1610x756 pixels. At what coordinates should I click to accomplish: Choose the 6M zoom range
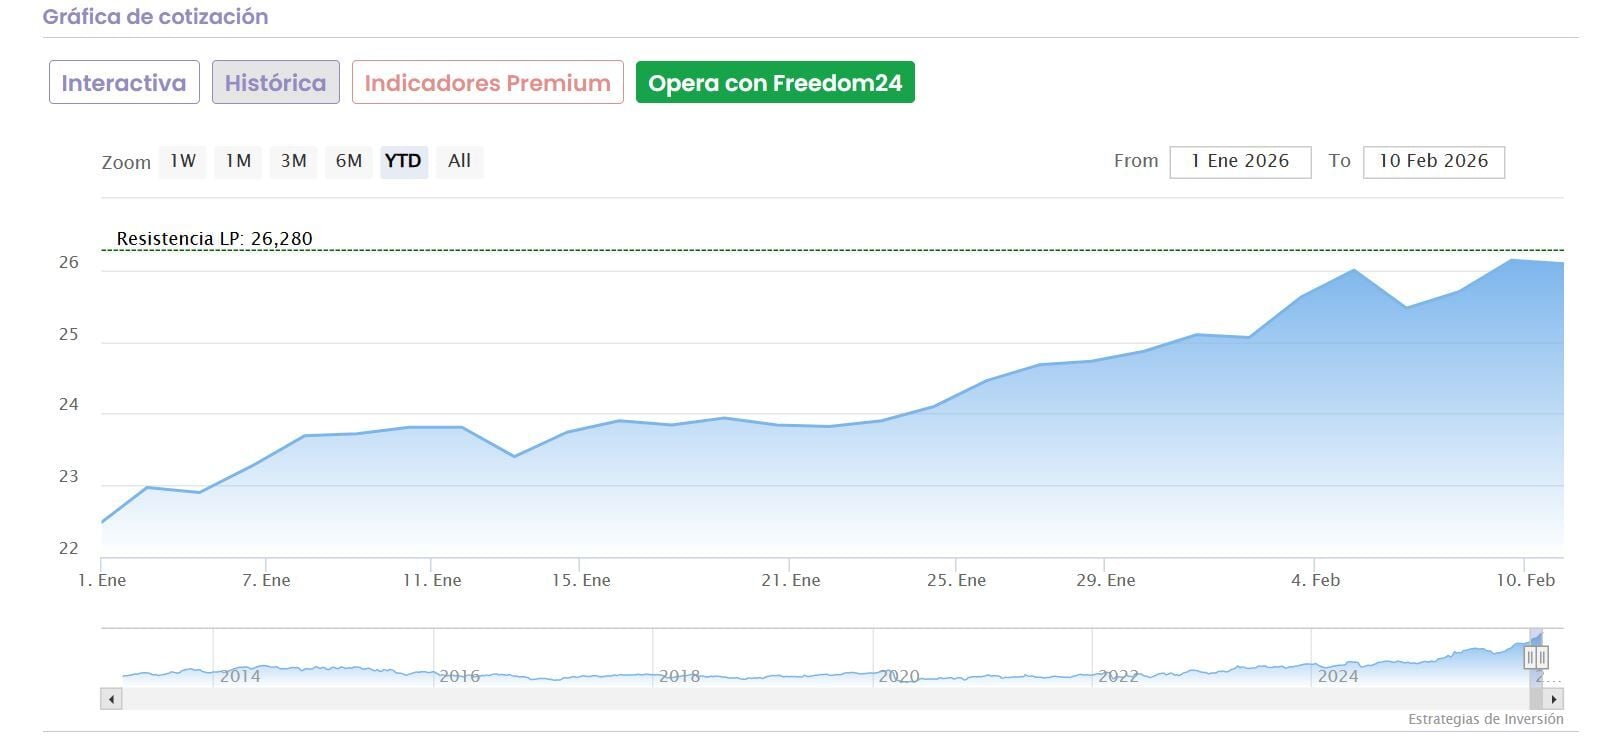[x=349, y=161]
